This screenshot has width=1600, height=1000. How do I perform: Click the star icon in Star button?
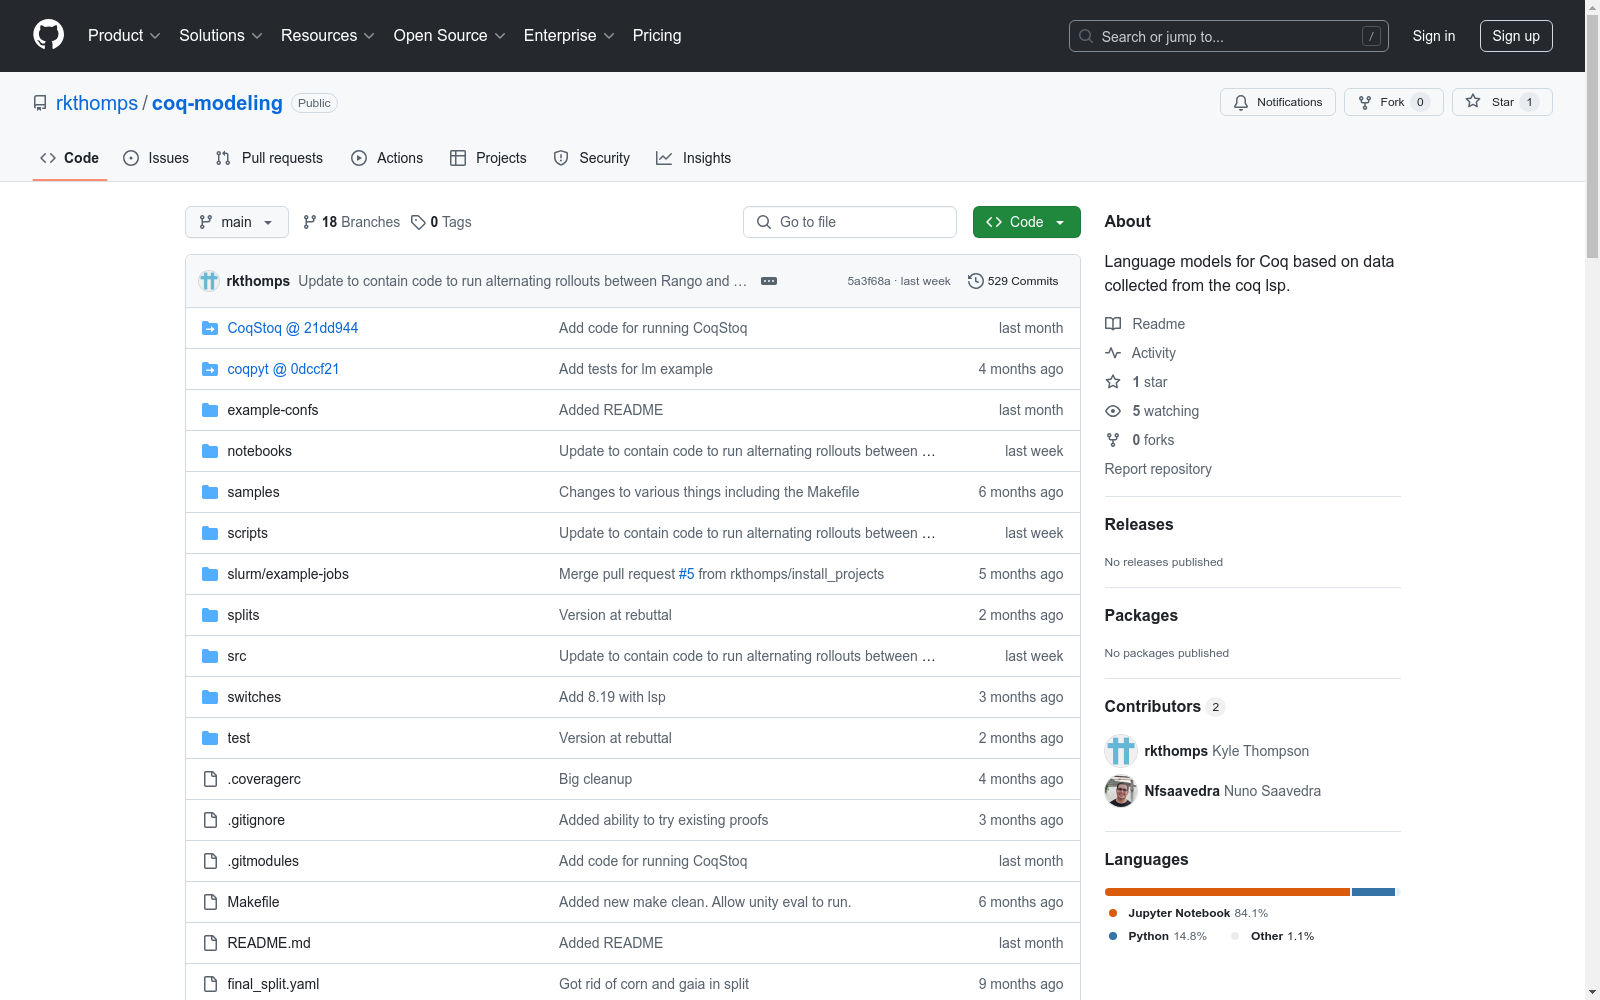coord(1473,101)
